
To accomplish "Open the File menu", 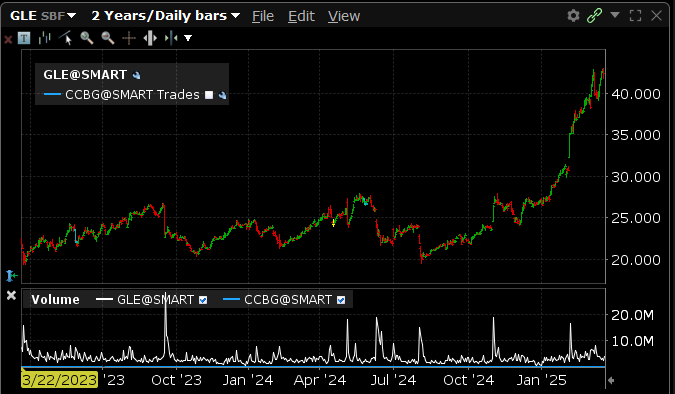I will pos(263,16).
